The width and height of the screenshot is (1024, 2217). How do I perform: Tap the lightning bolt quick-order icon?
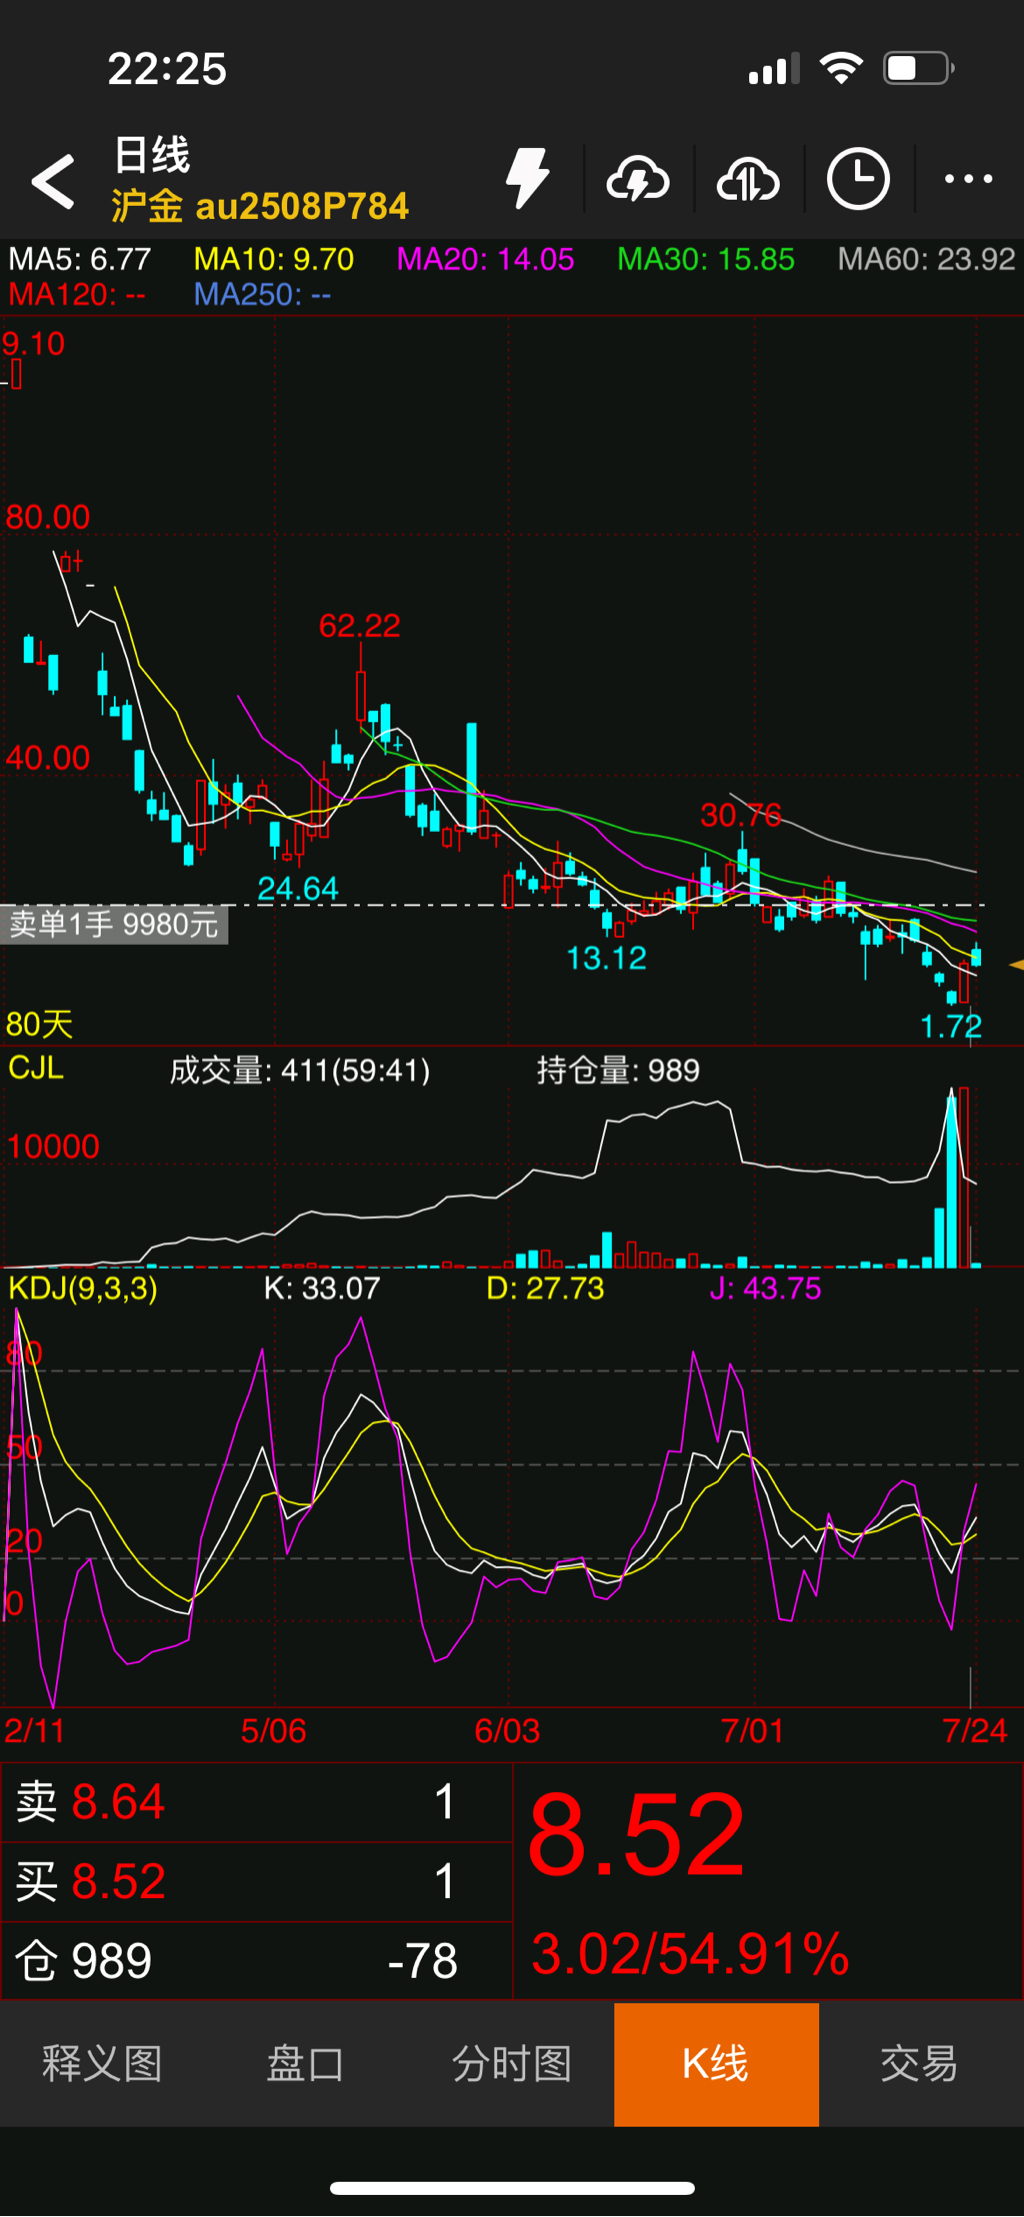[527, 179]
